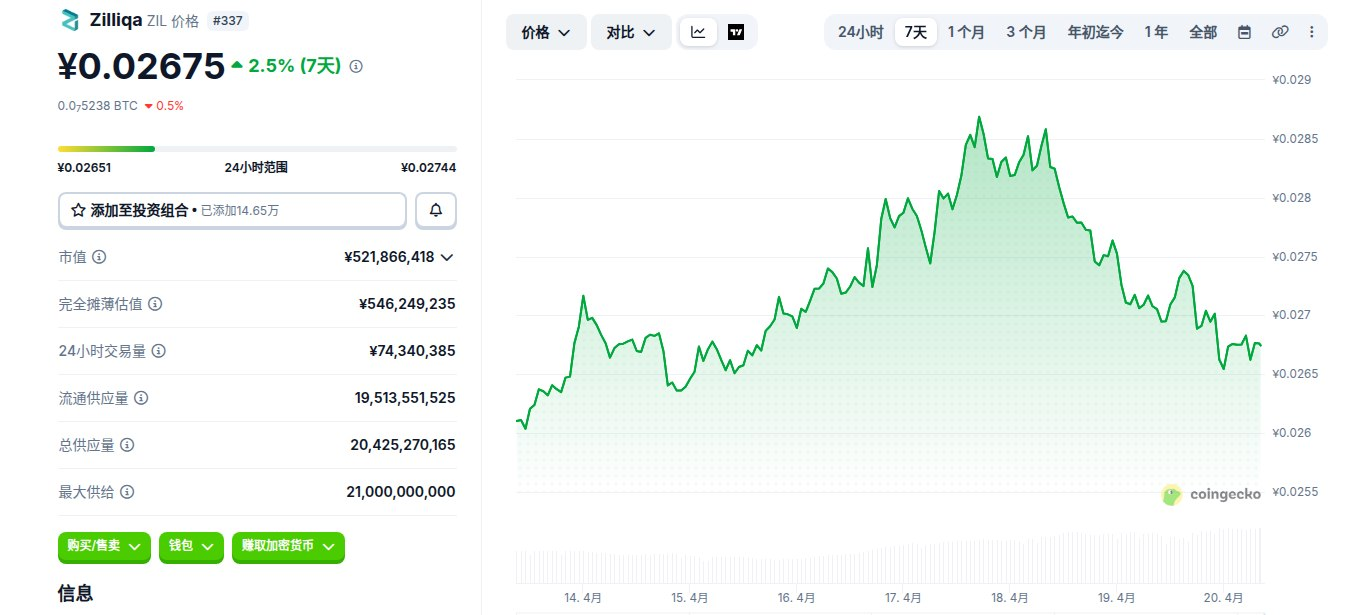The height and width of the screenshot is (615, 1360).
Task: Click max supply 21,000,000,000
Action: coord(401,492)
